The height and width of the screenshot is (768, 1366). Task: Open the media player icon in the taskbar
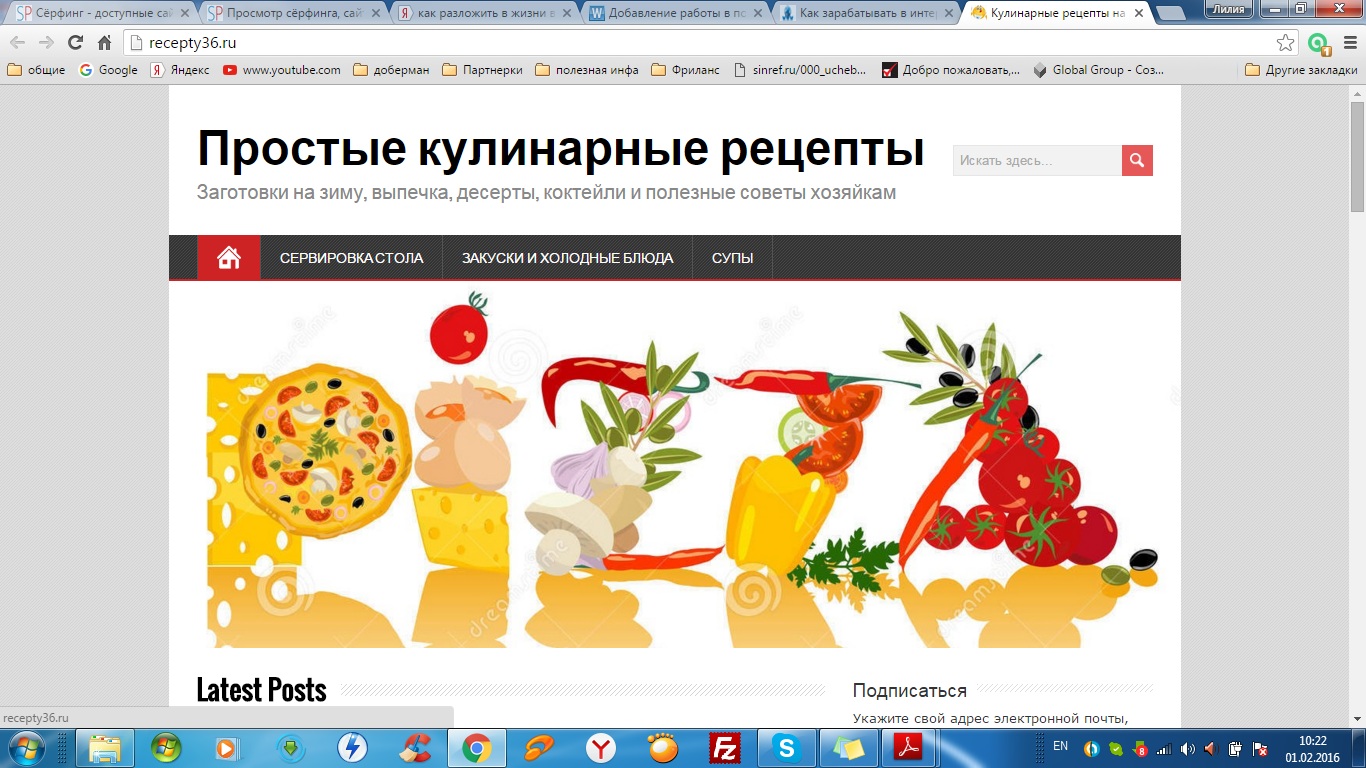pyautogui.click(x=226, y=747)
